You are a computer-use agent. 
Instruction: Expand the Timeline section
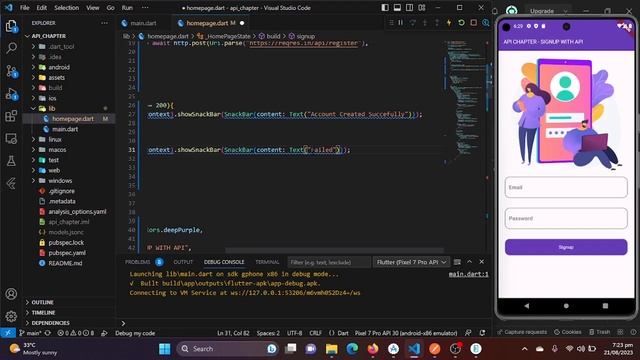(43, 313)
